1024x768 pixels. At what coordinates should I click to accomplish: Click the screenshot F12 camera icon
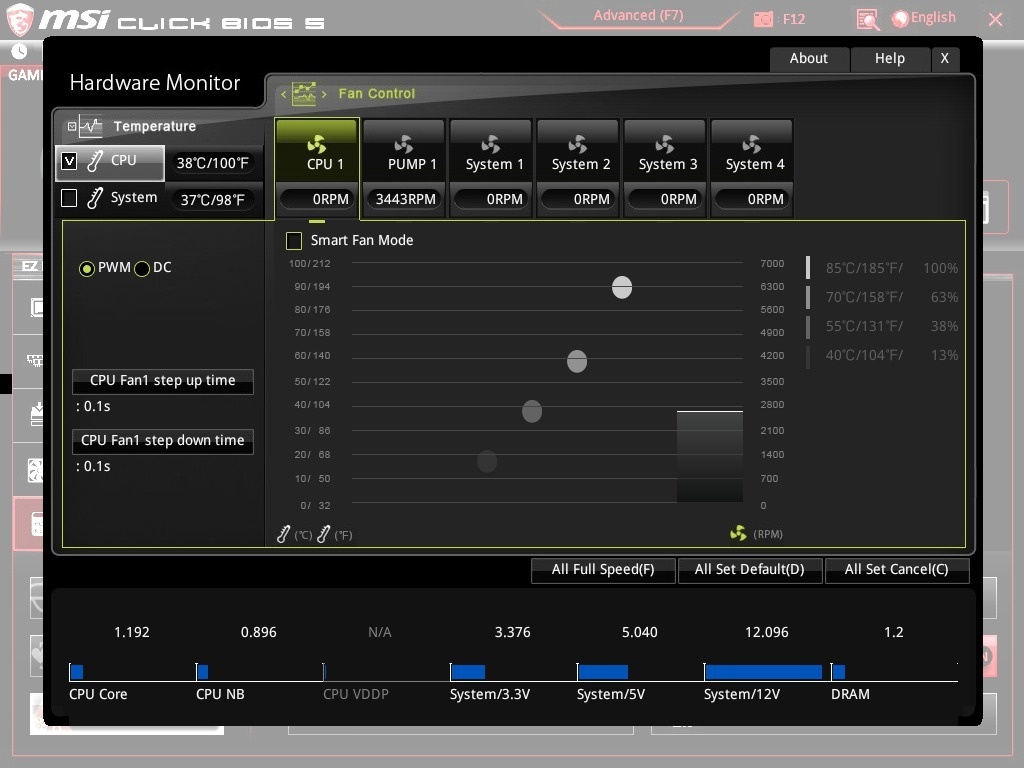pyautogui.click(x=763, y=19)
